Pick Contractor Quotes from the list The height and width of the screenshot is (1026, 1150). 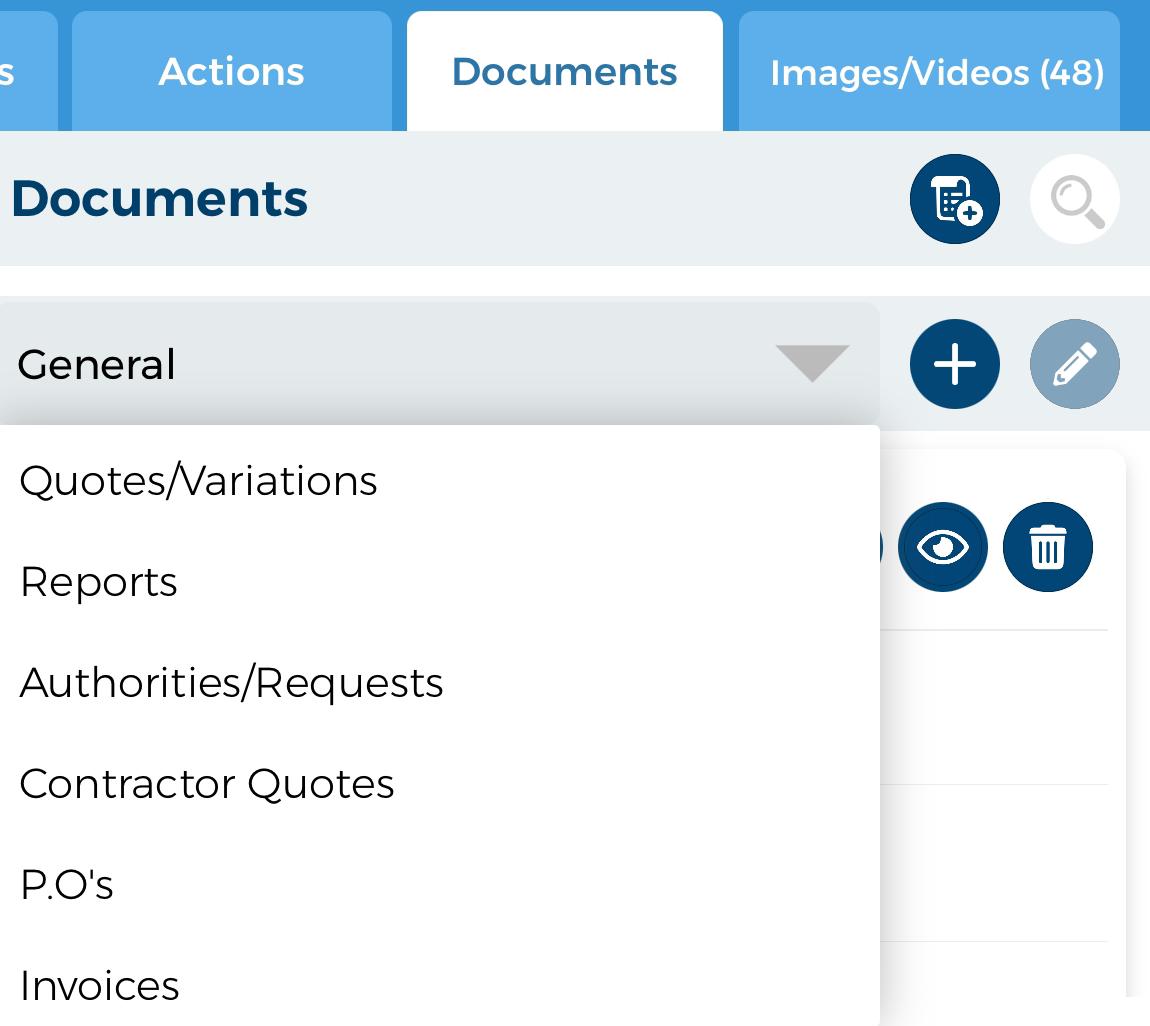point(207,784)
